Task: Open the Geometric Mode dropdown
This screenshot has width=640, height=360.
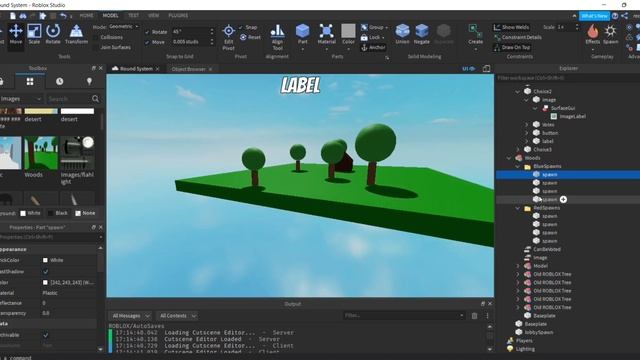Action: (124, 27)
